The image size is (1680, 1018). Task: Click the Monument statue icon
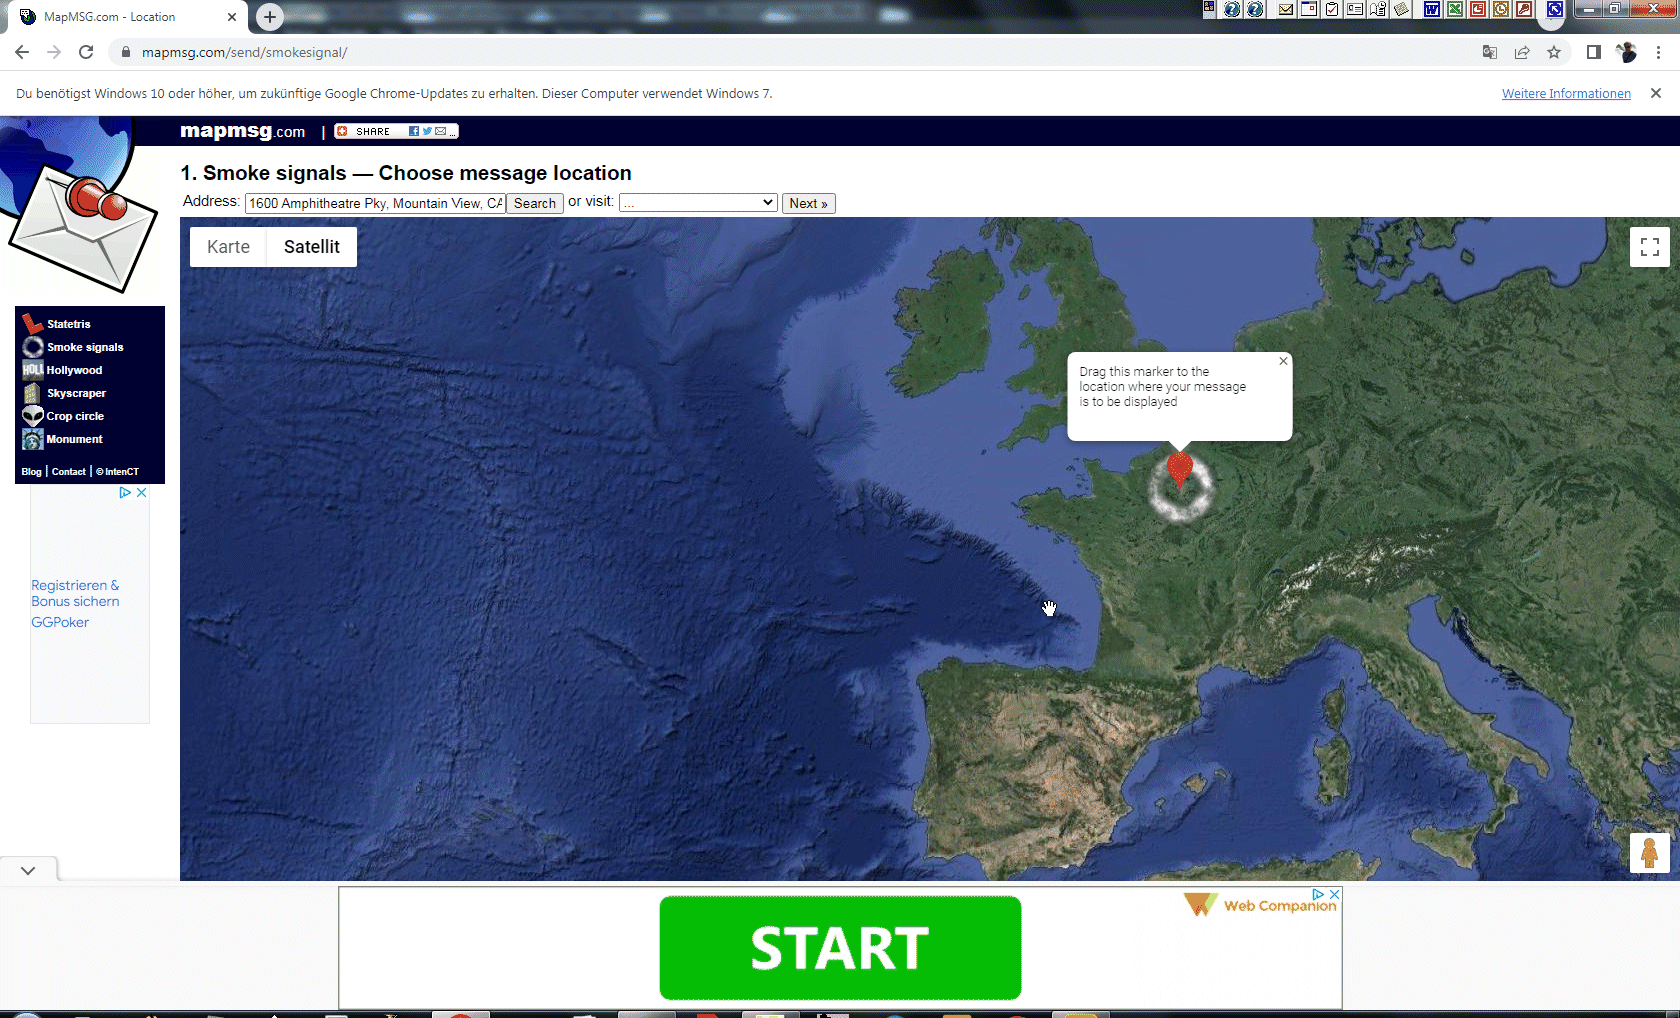click(x=33, y=439)
